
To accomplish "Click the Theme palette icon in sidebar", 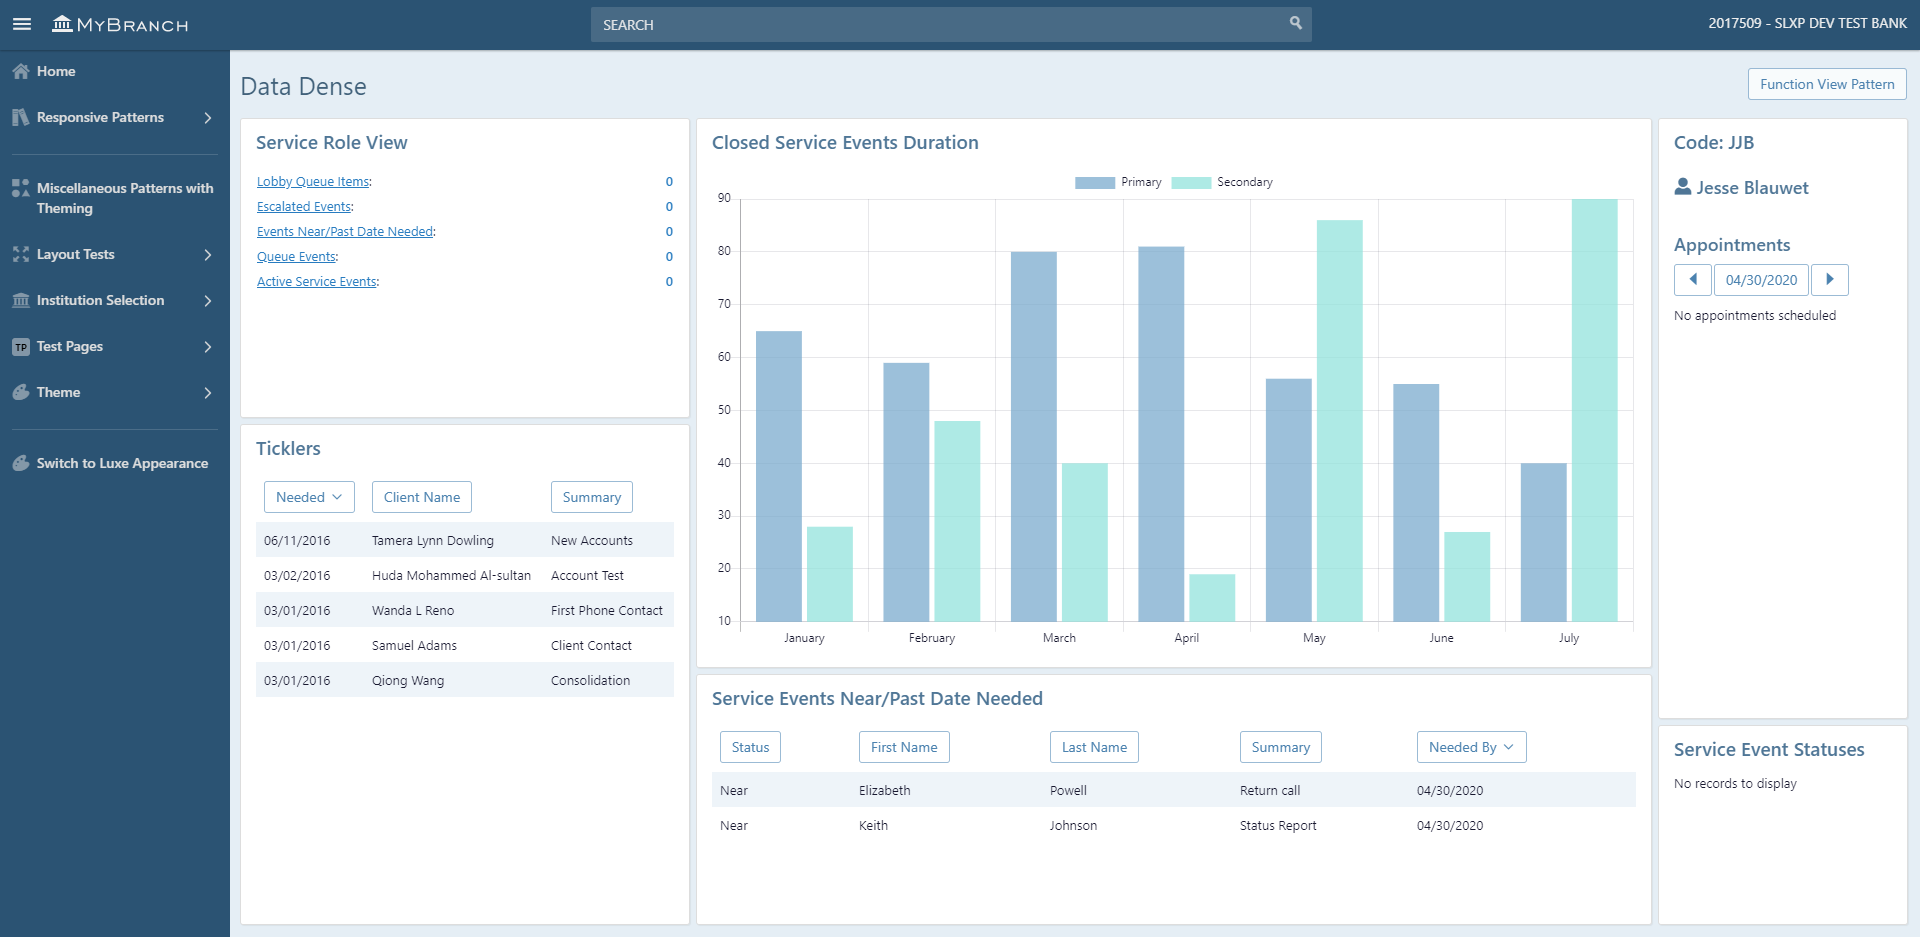I will [21, 393].
